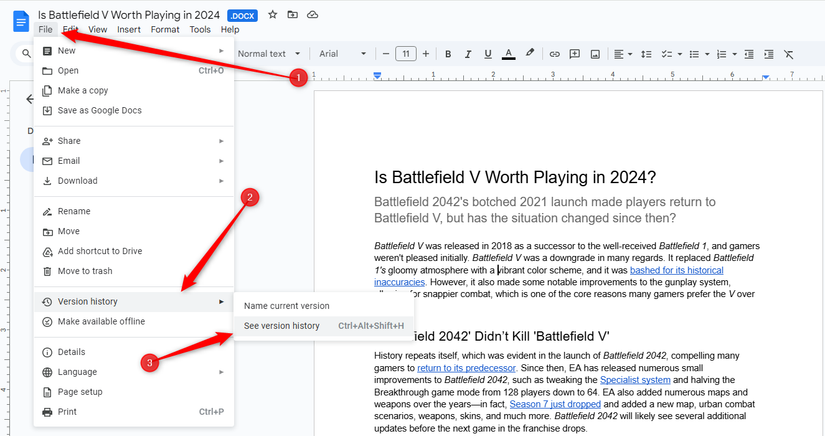
Task: Open Page setup
Action: click(134, 392)
